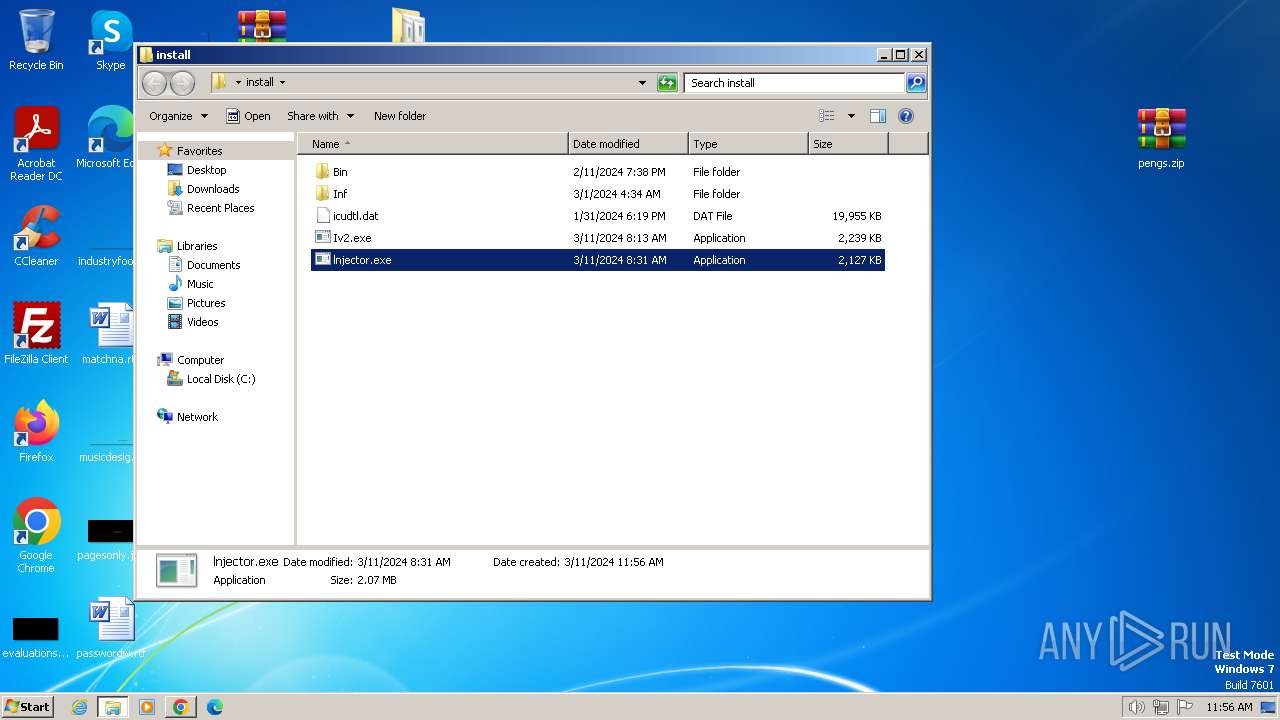Viewport: 1280px width, 720px height.
Task: Click the Open toolbar button
Action: coord(248,116)
